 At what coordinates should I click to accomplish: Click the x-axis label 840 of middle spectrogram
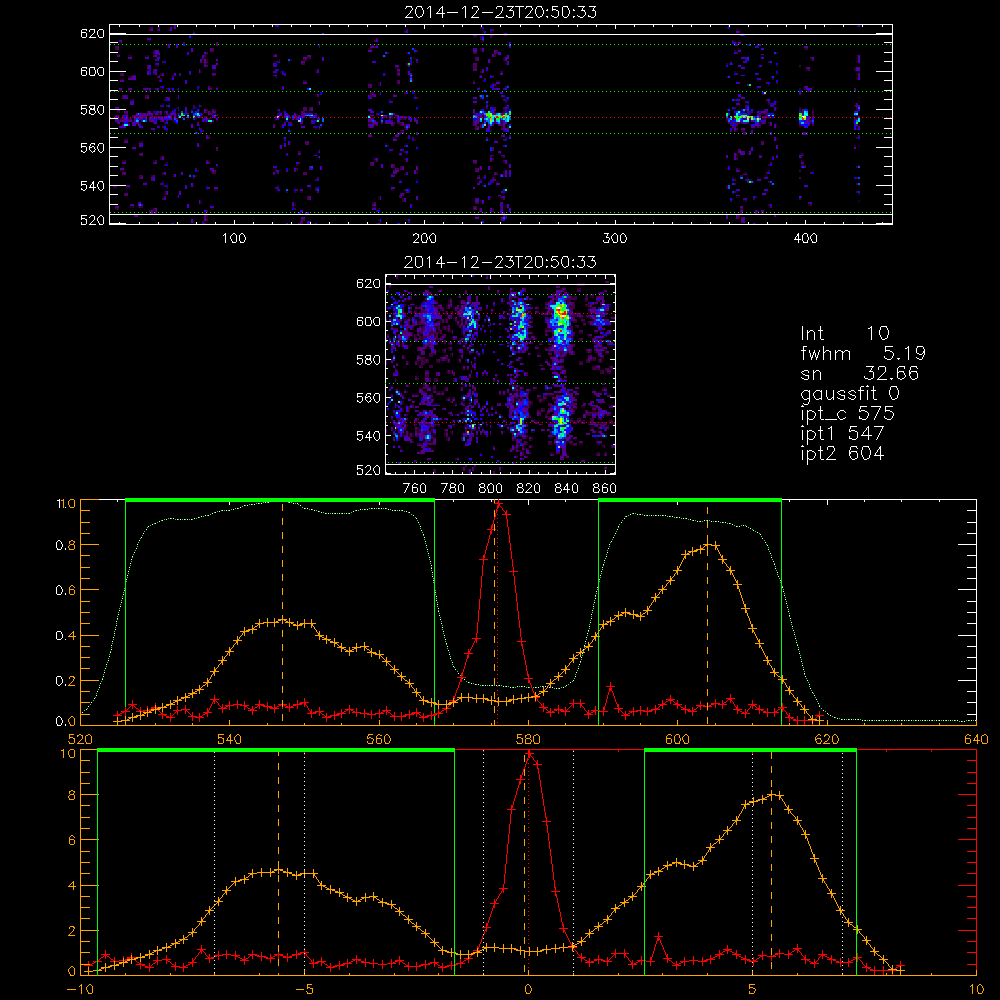pyautogui.click(x=566, y=489)
